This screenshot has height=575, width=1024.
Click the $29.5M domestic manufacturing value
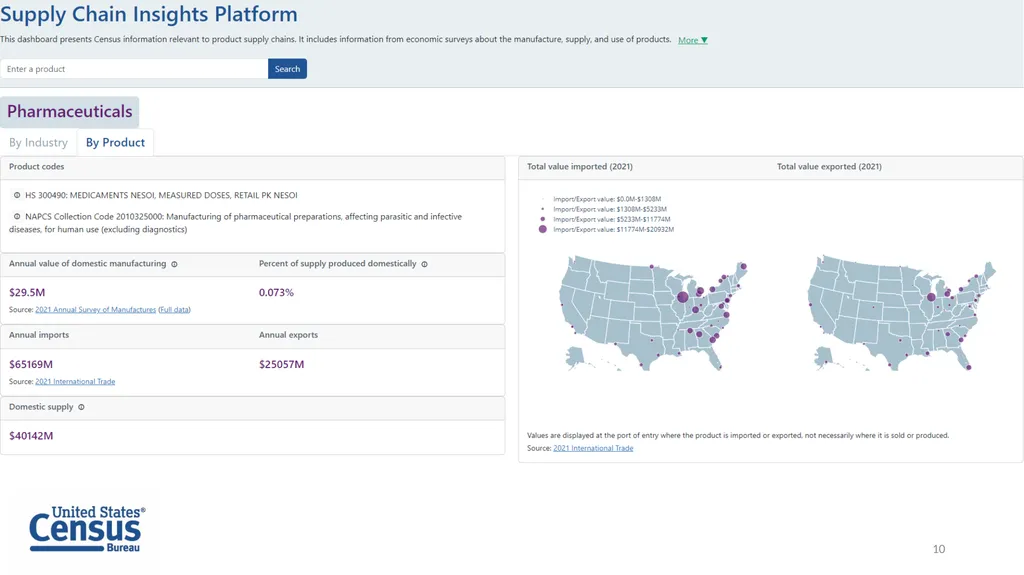[x=27, y=292]
